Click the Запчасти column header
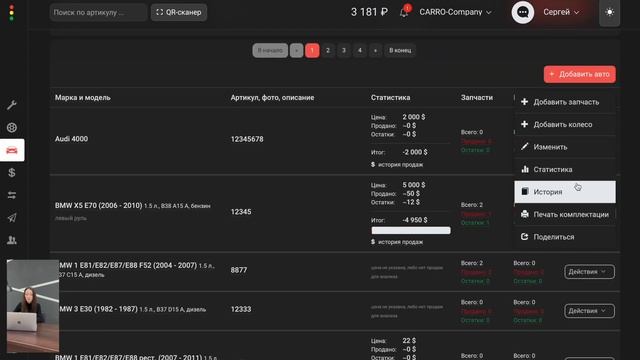This screenshot has height=360, width=640. 477,98
